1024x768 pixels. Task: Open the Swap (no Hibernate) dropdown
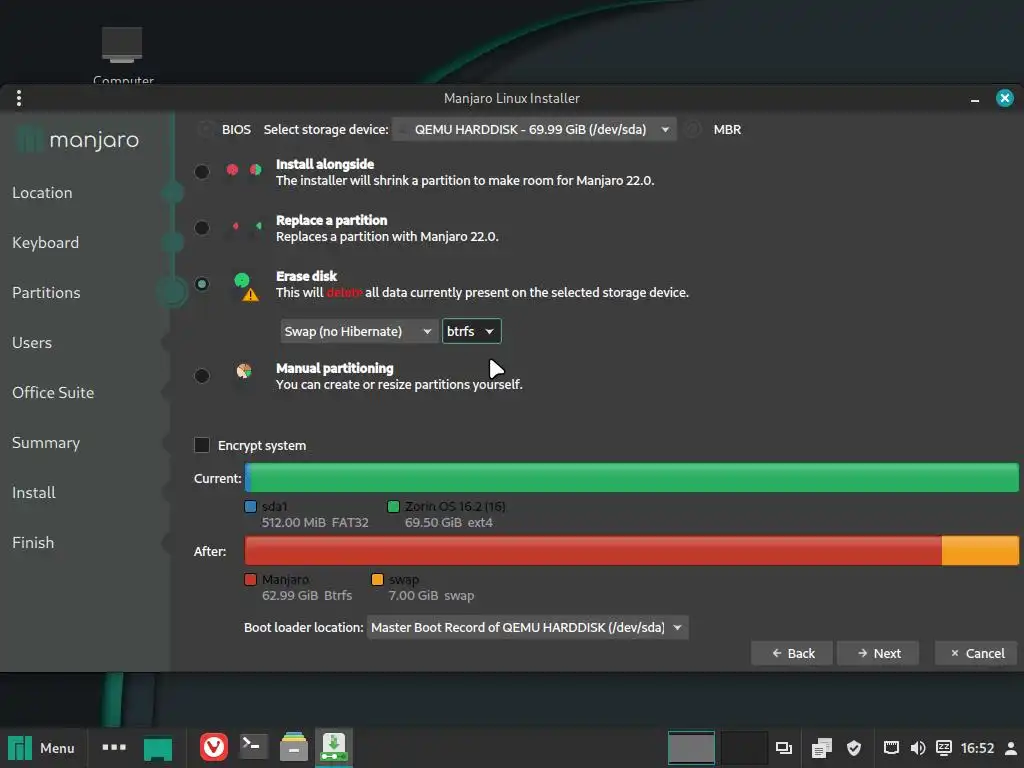click(359, 331)
